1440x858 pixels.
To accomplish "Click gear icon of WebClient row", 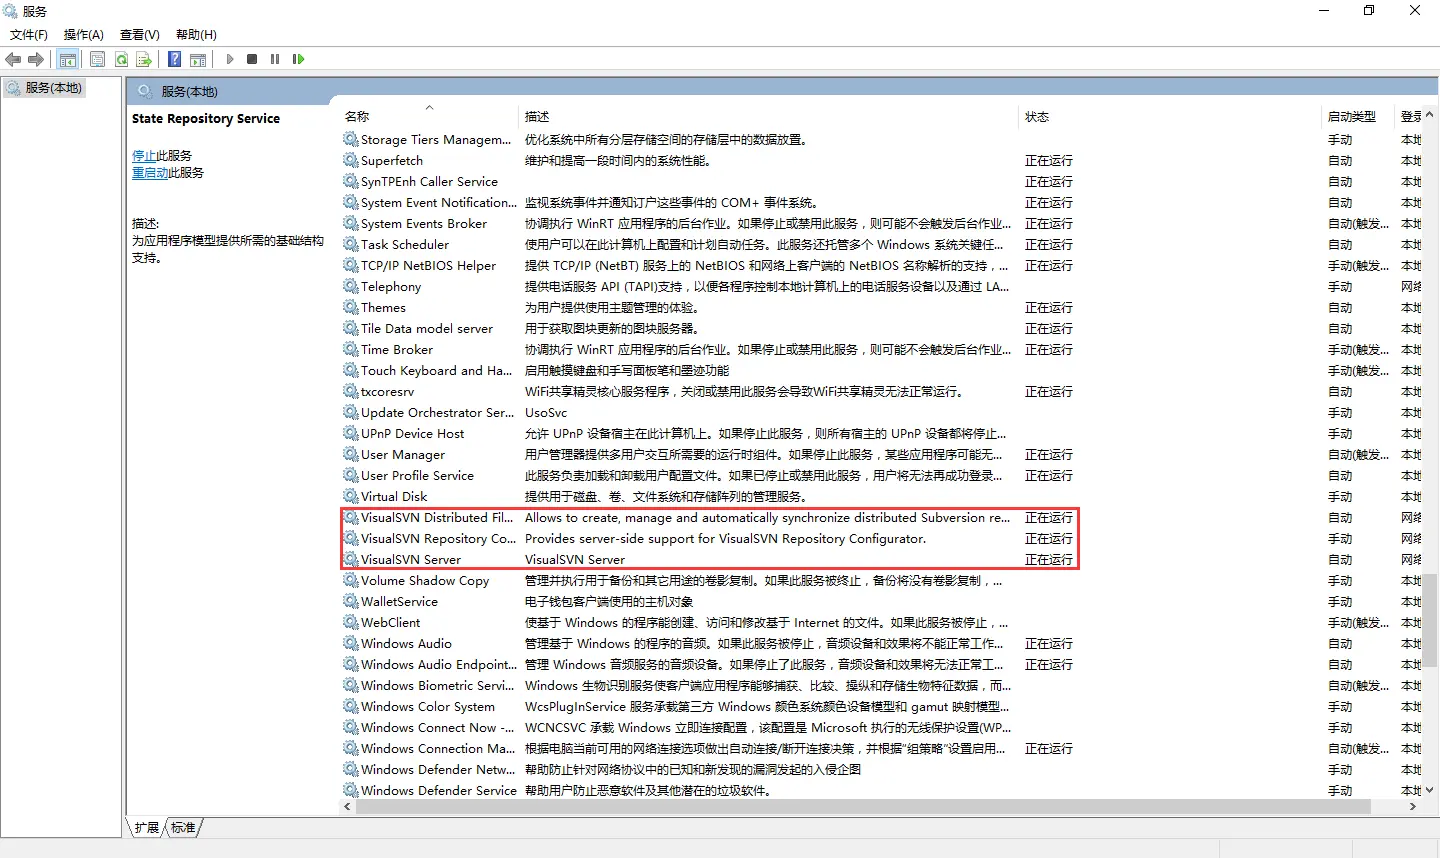I will pos(350,622).
